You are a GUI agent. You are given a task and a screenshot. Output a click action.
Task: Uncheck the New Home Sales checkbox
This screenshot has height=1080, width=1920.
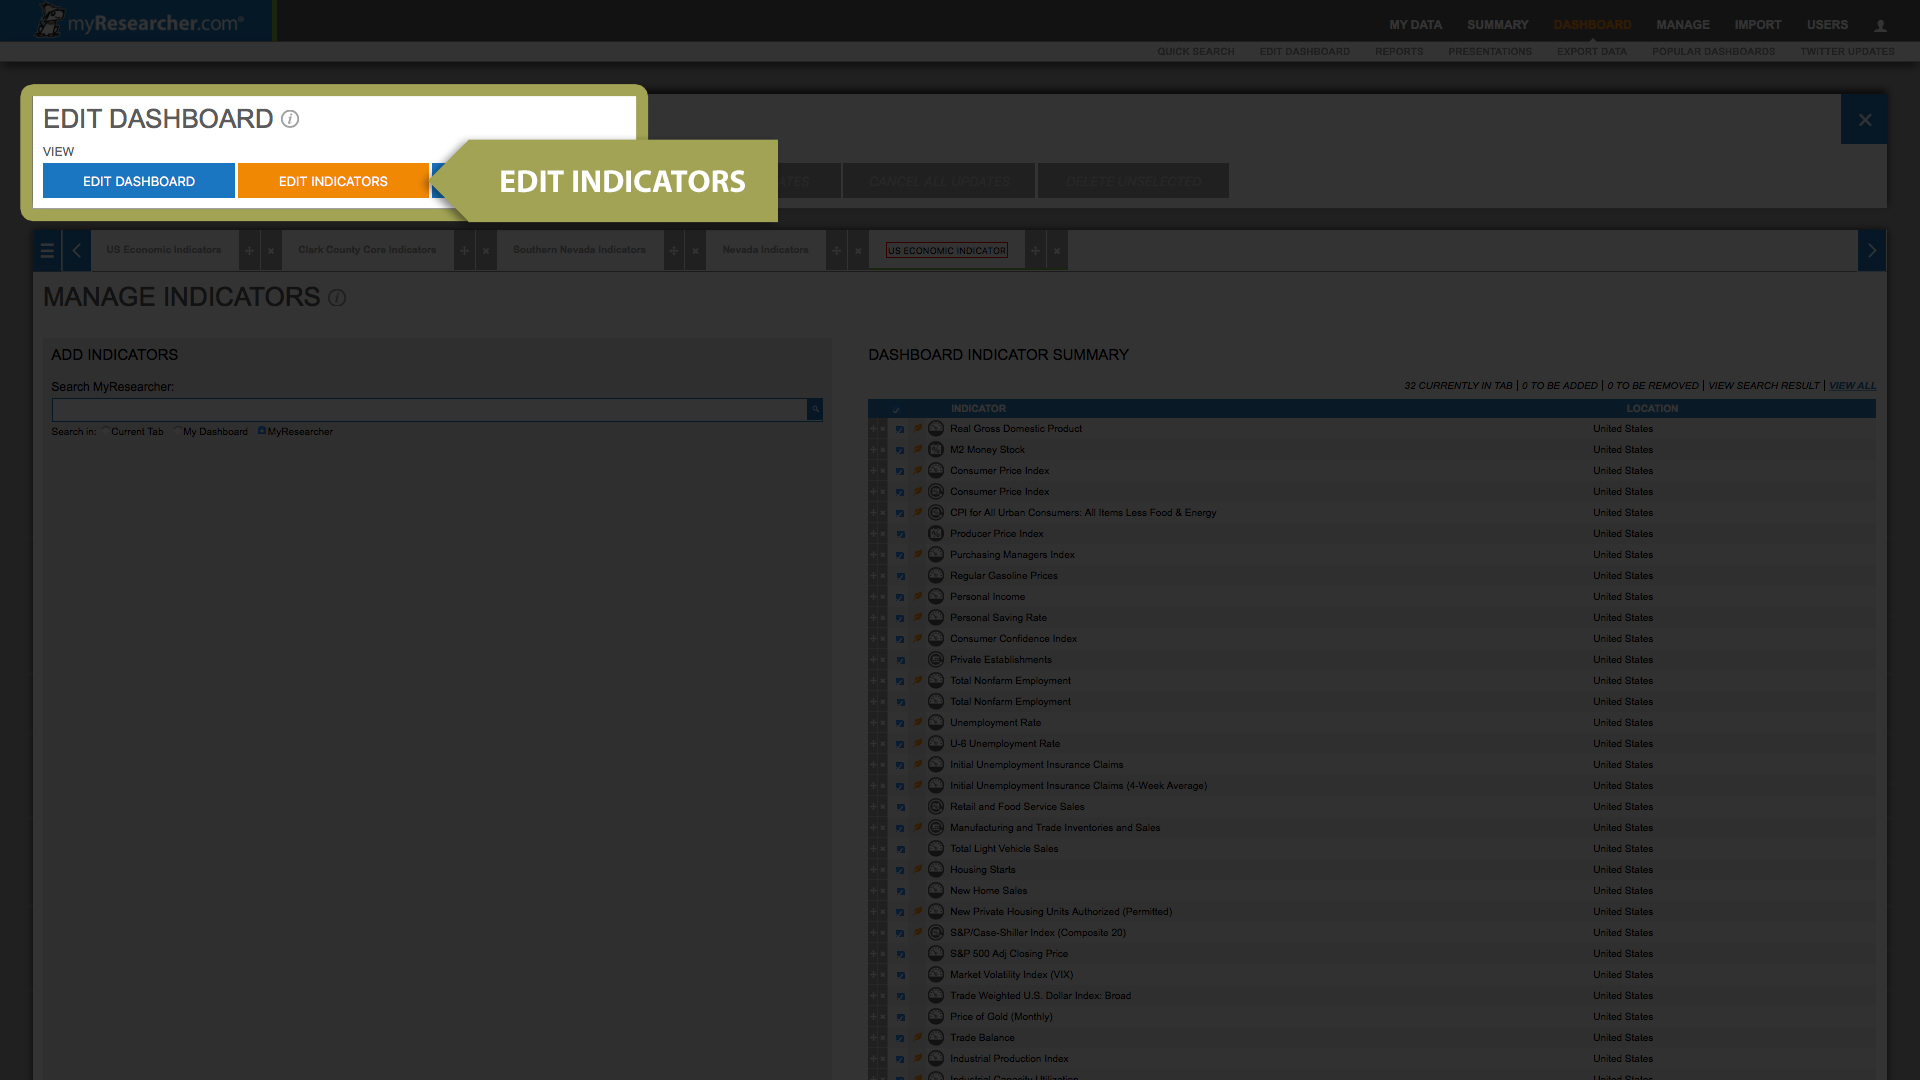pos(900,892)
